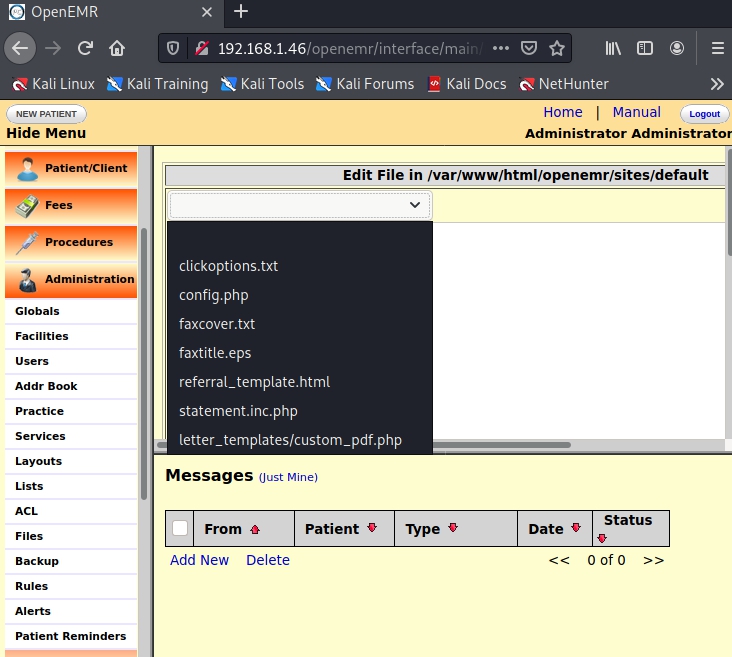This screenshot has height=657, width=732.
Task: Select statement.inc.php from the file list
Action: click(x=300, y=411)
